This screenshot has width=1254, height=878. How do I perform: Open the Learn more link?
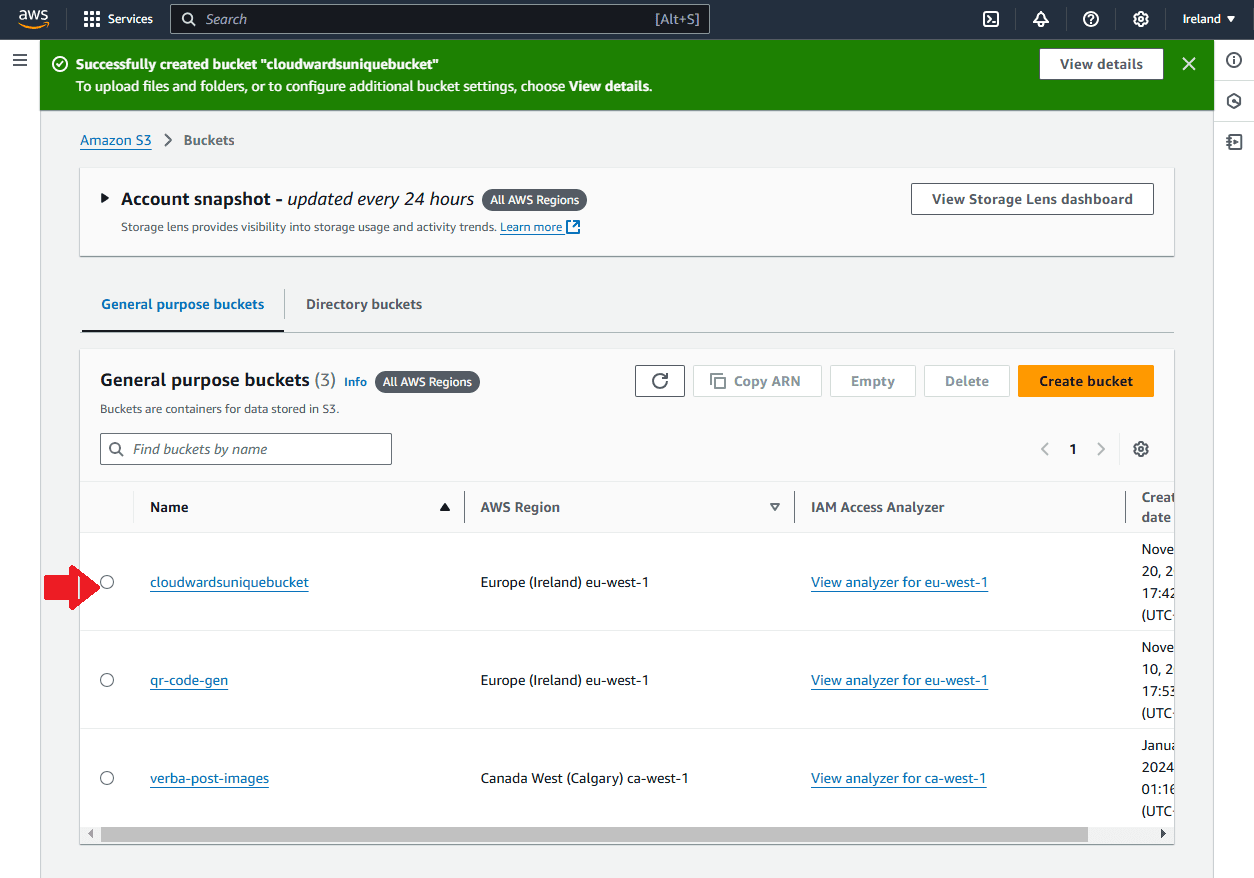pos(531,227)
